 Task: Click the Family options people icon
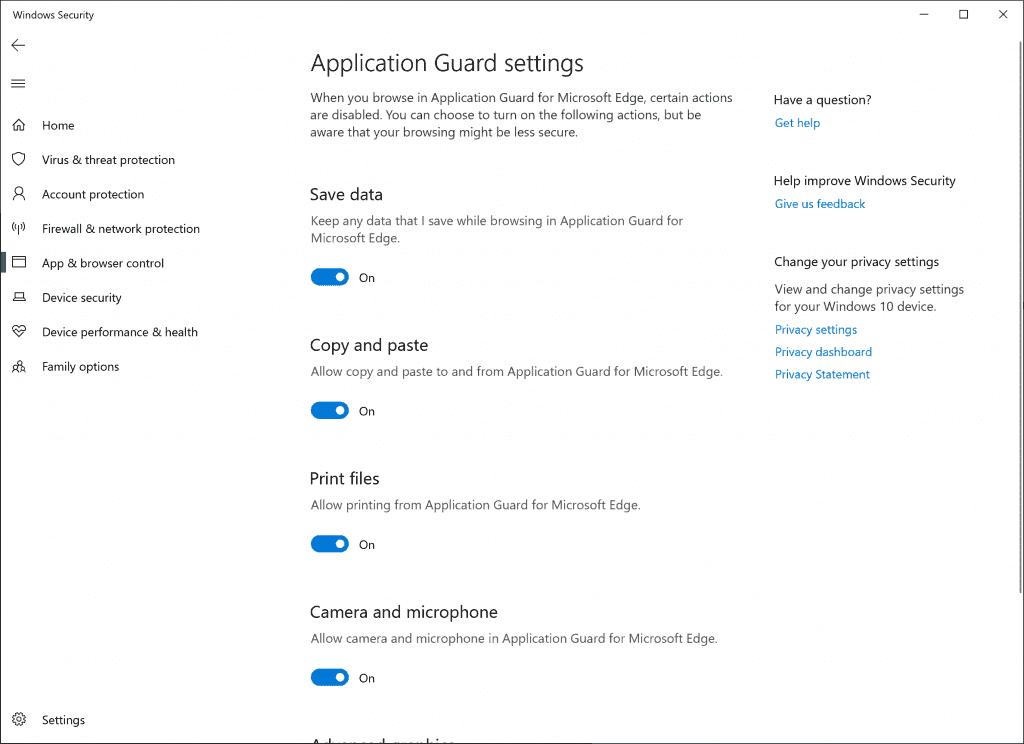(x=18, y=367)
